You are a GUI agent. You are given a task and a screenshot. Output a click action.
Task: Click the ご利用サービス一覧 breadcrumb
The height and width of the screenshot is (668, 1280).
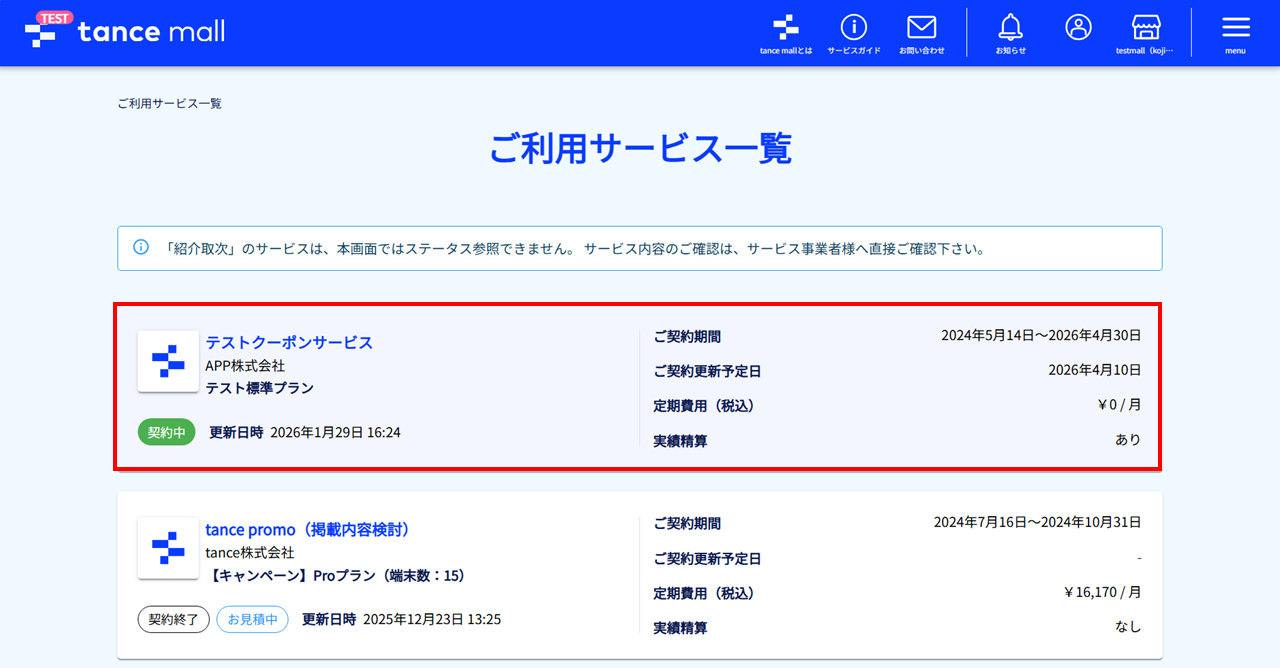[x=169, y=103]
